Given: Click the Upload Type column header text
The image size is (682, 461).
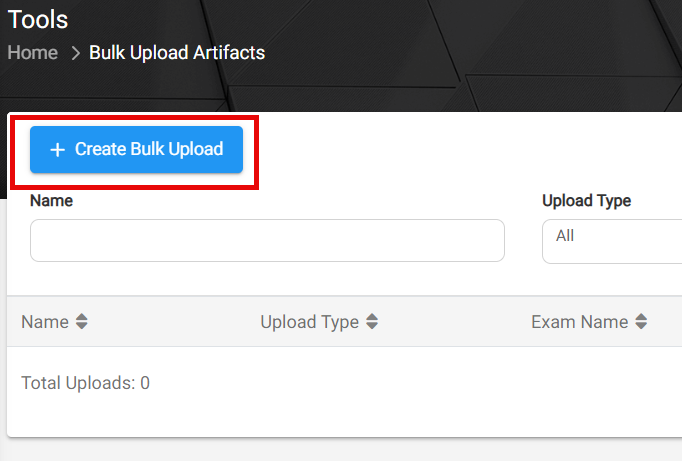Looking at the screenshot, I should pyautogui.click(x=310, y=322).
